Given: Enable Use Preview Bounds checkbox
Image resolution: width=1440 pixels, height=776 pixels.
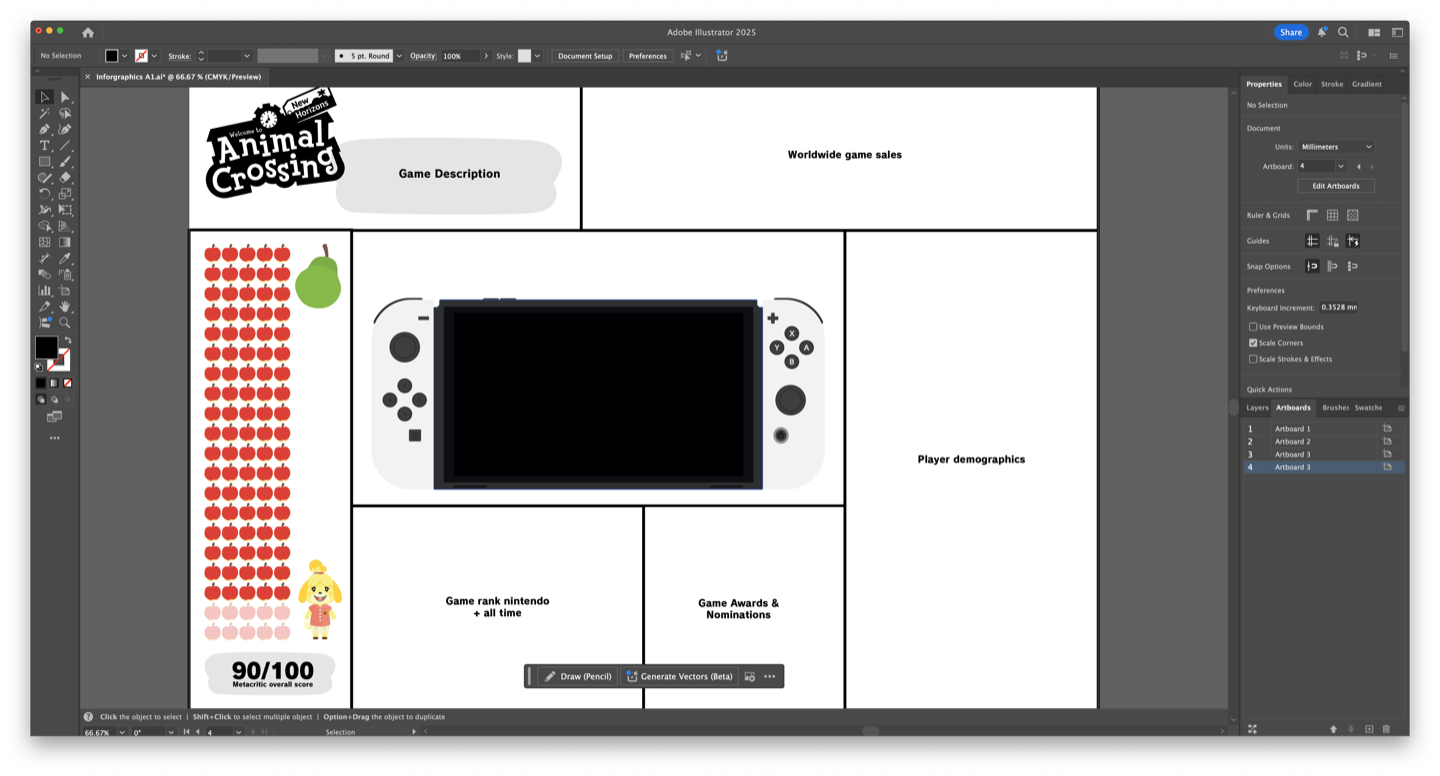Looking at the screenshot, I should coord(1253,327).
